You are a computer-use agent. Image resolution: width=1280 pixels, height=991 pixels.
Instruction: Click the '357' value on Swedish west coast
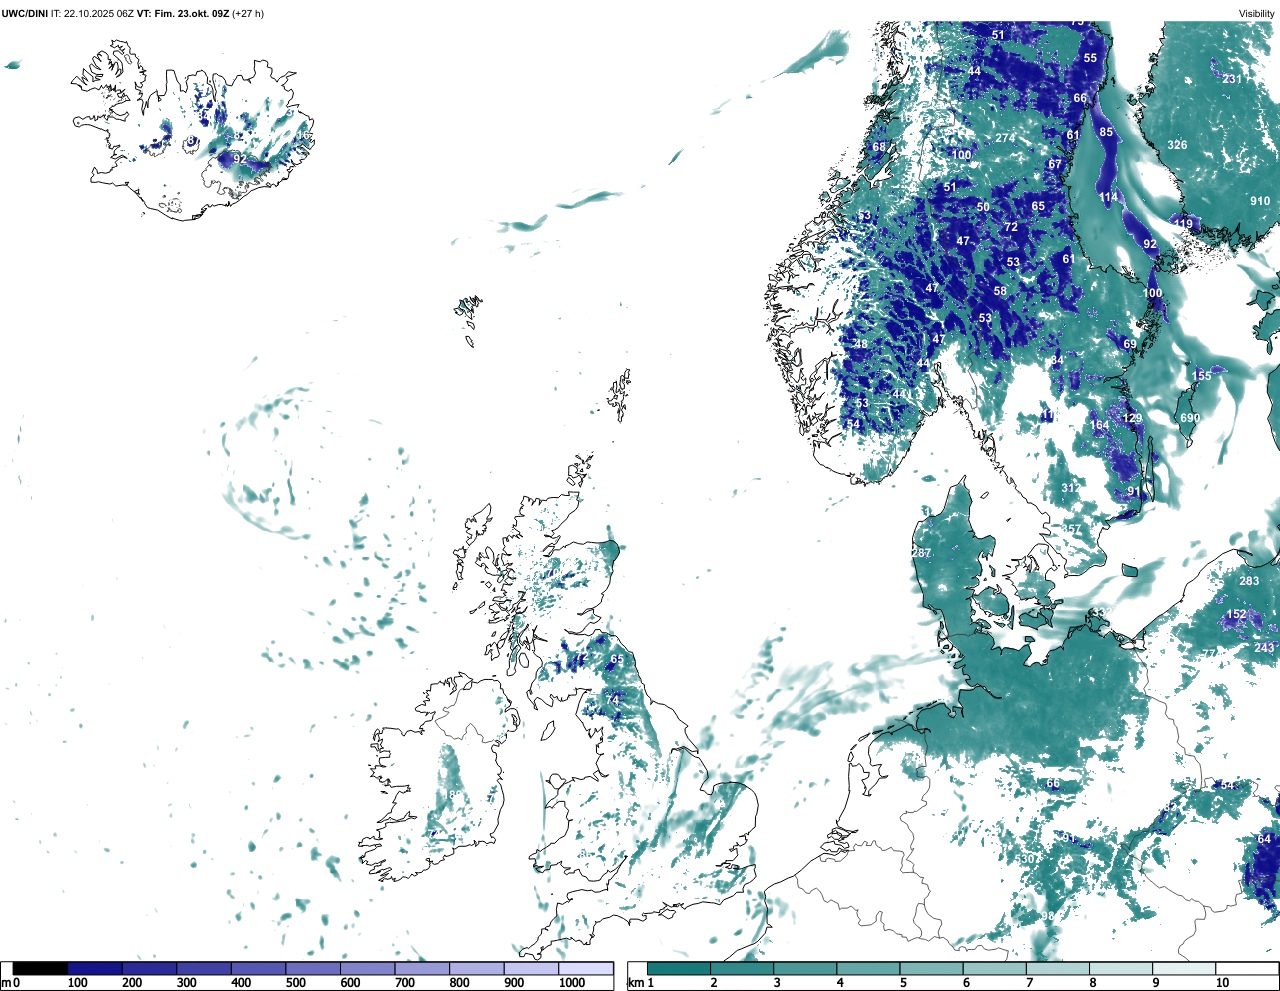click(x=1071, y=529)
